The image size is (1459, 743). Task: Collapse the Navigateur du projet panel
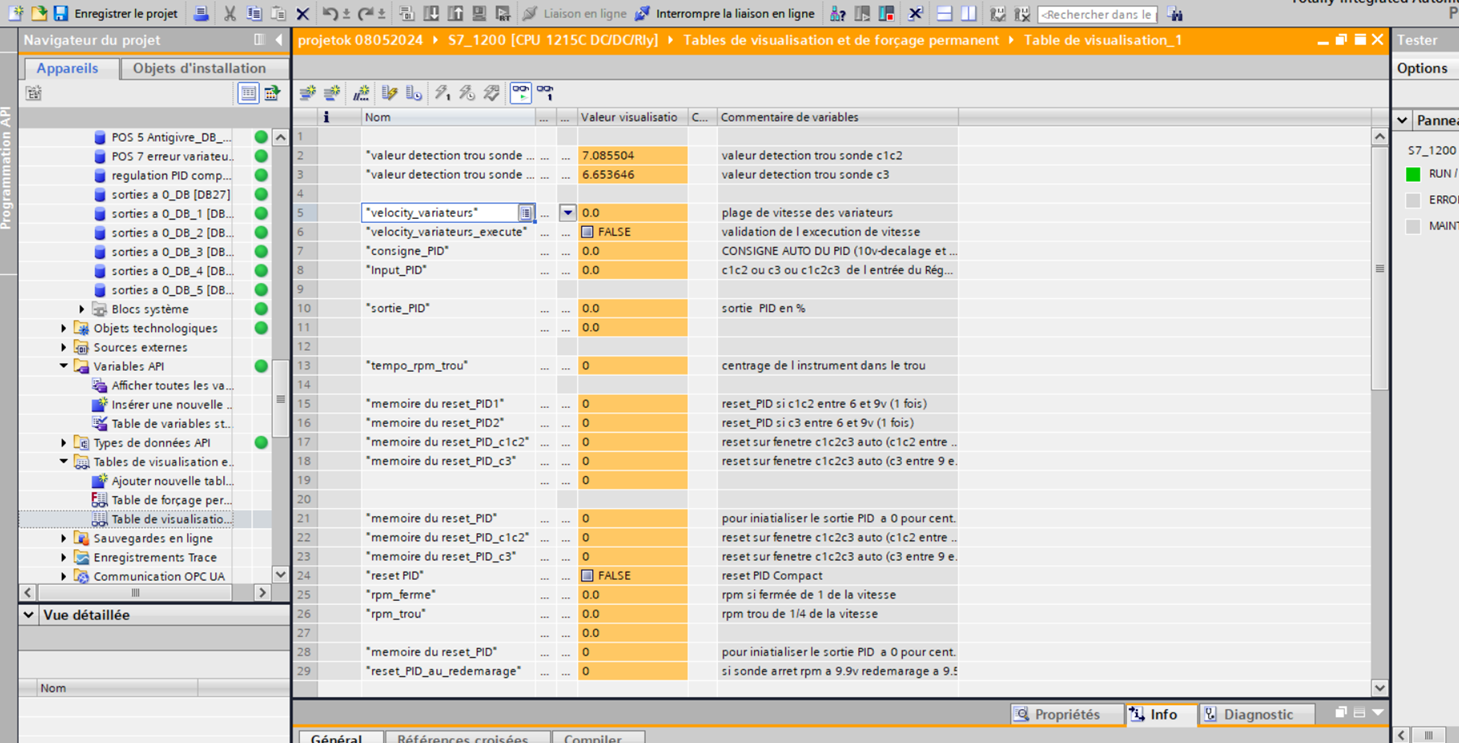pos(279,40)
